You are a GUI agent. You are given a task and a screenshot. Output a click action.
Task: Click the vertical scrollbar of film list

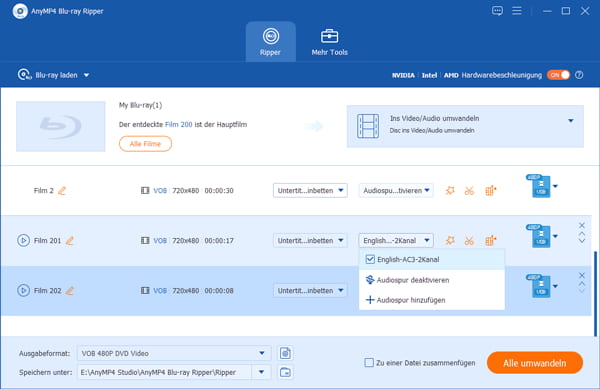tap(595, 294)
